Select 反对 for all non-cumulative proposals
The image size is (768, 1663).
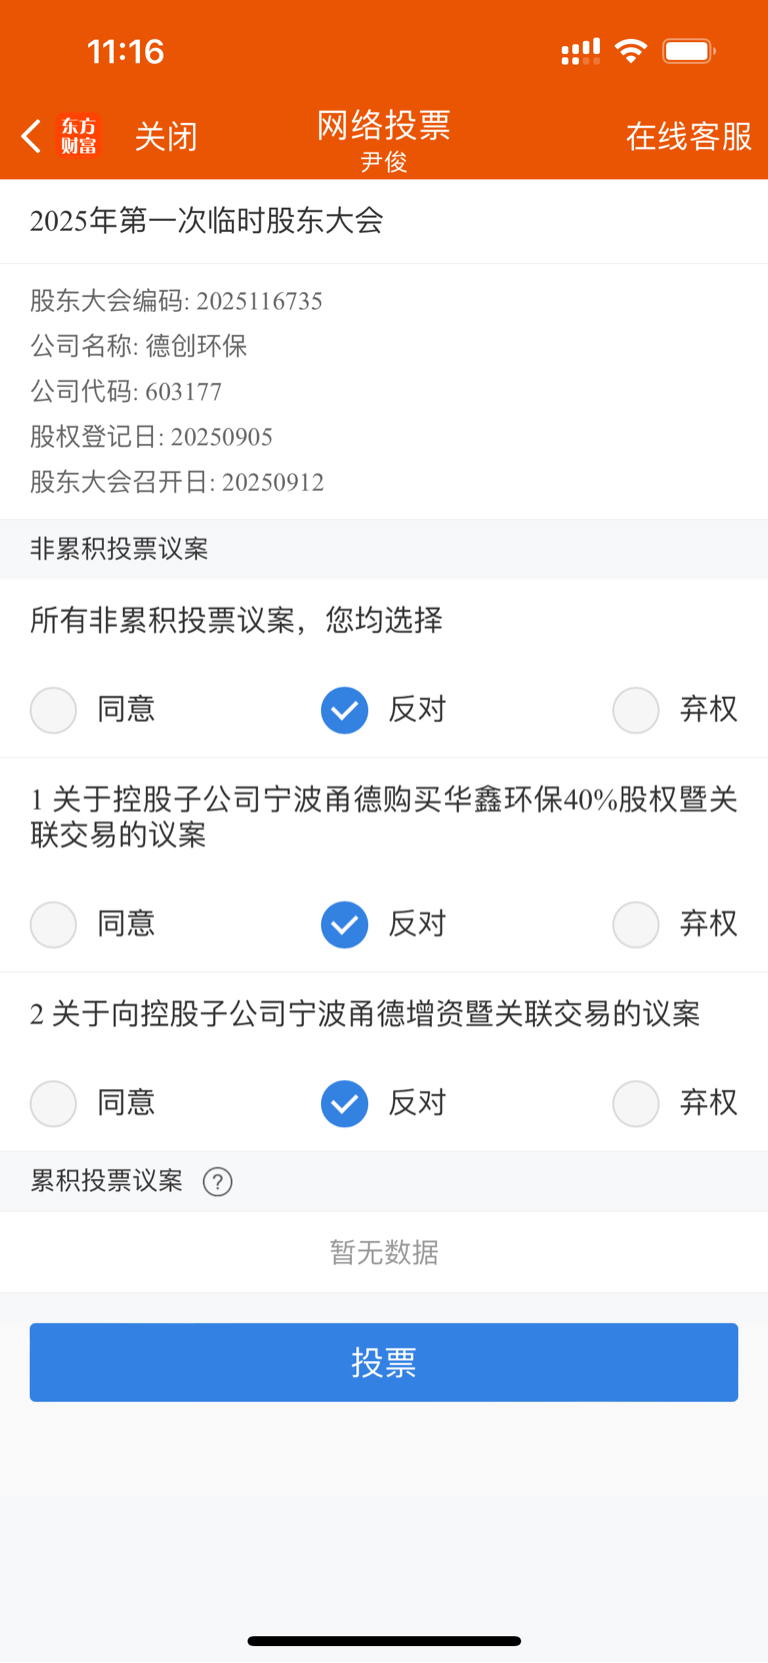(x=344, y=710)
